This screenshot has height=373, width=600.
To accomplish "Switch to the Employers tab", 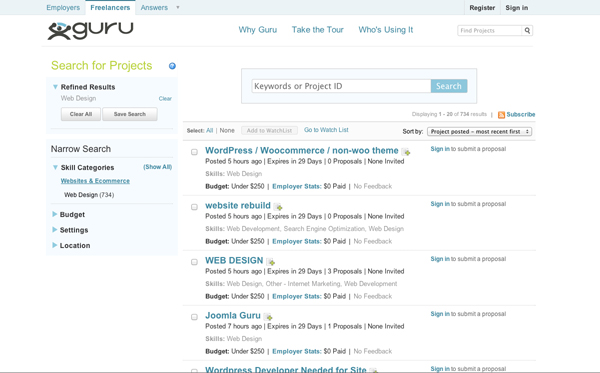I will [x=63, y=8].
